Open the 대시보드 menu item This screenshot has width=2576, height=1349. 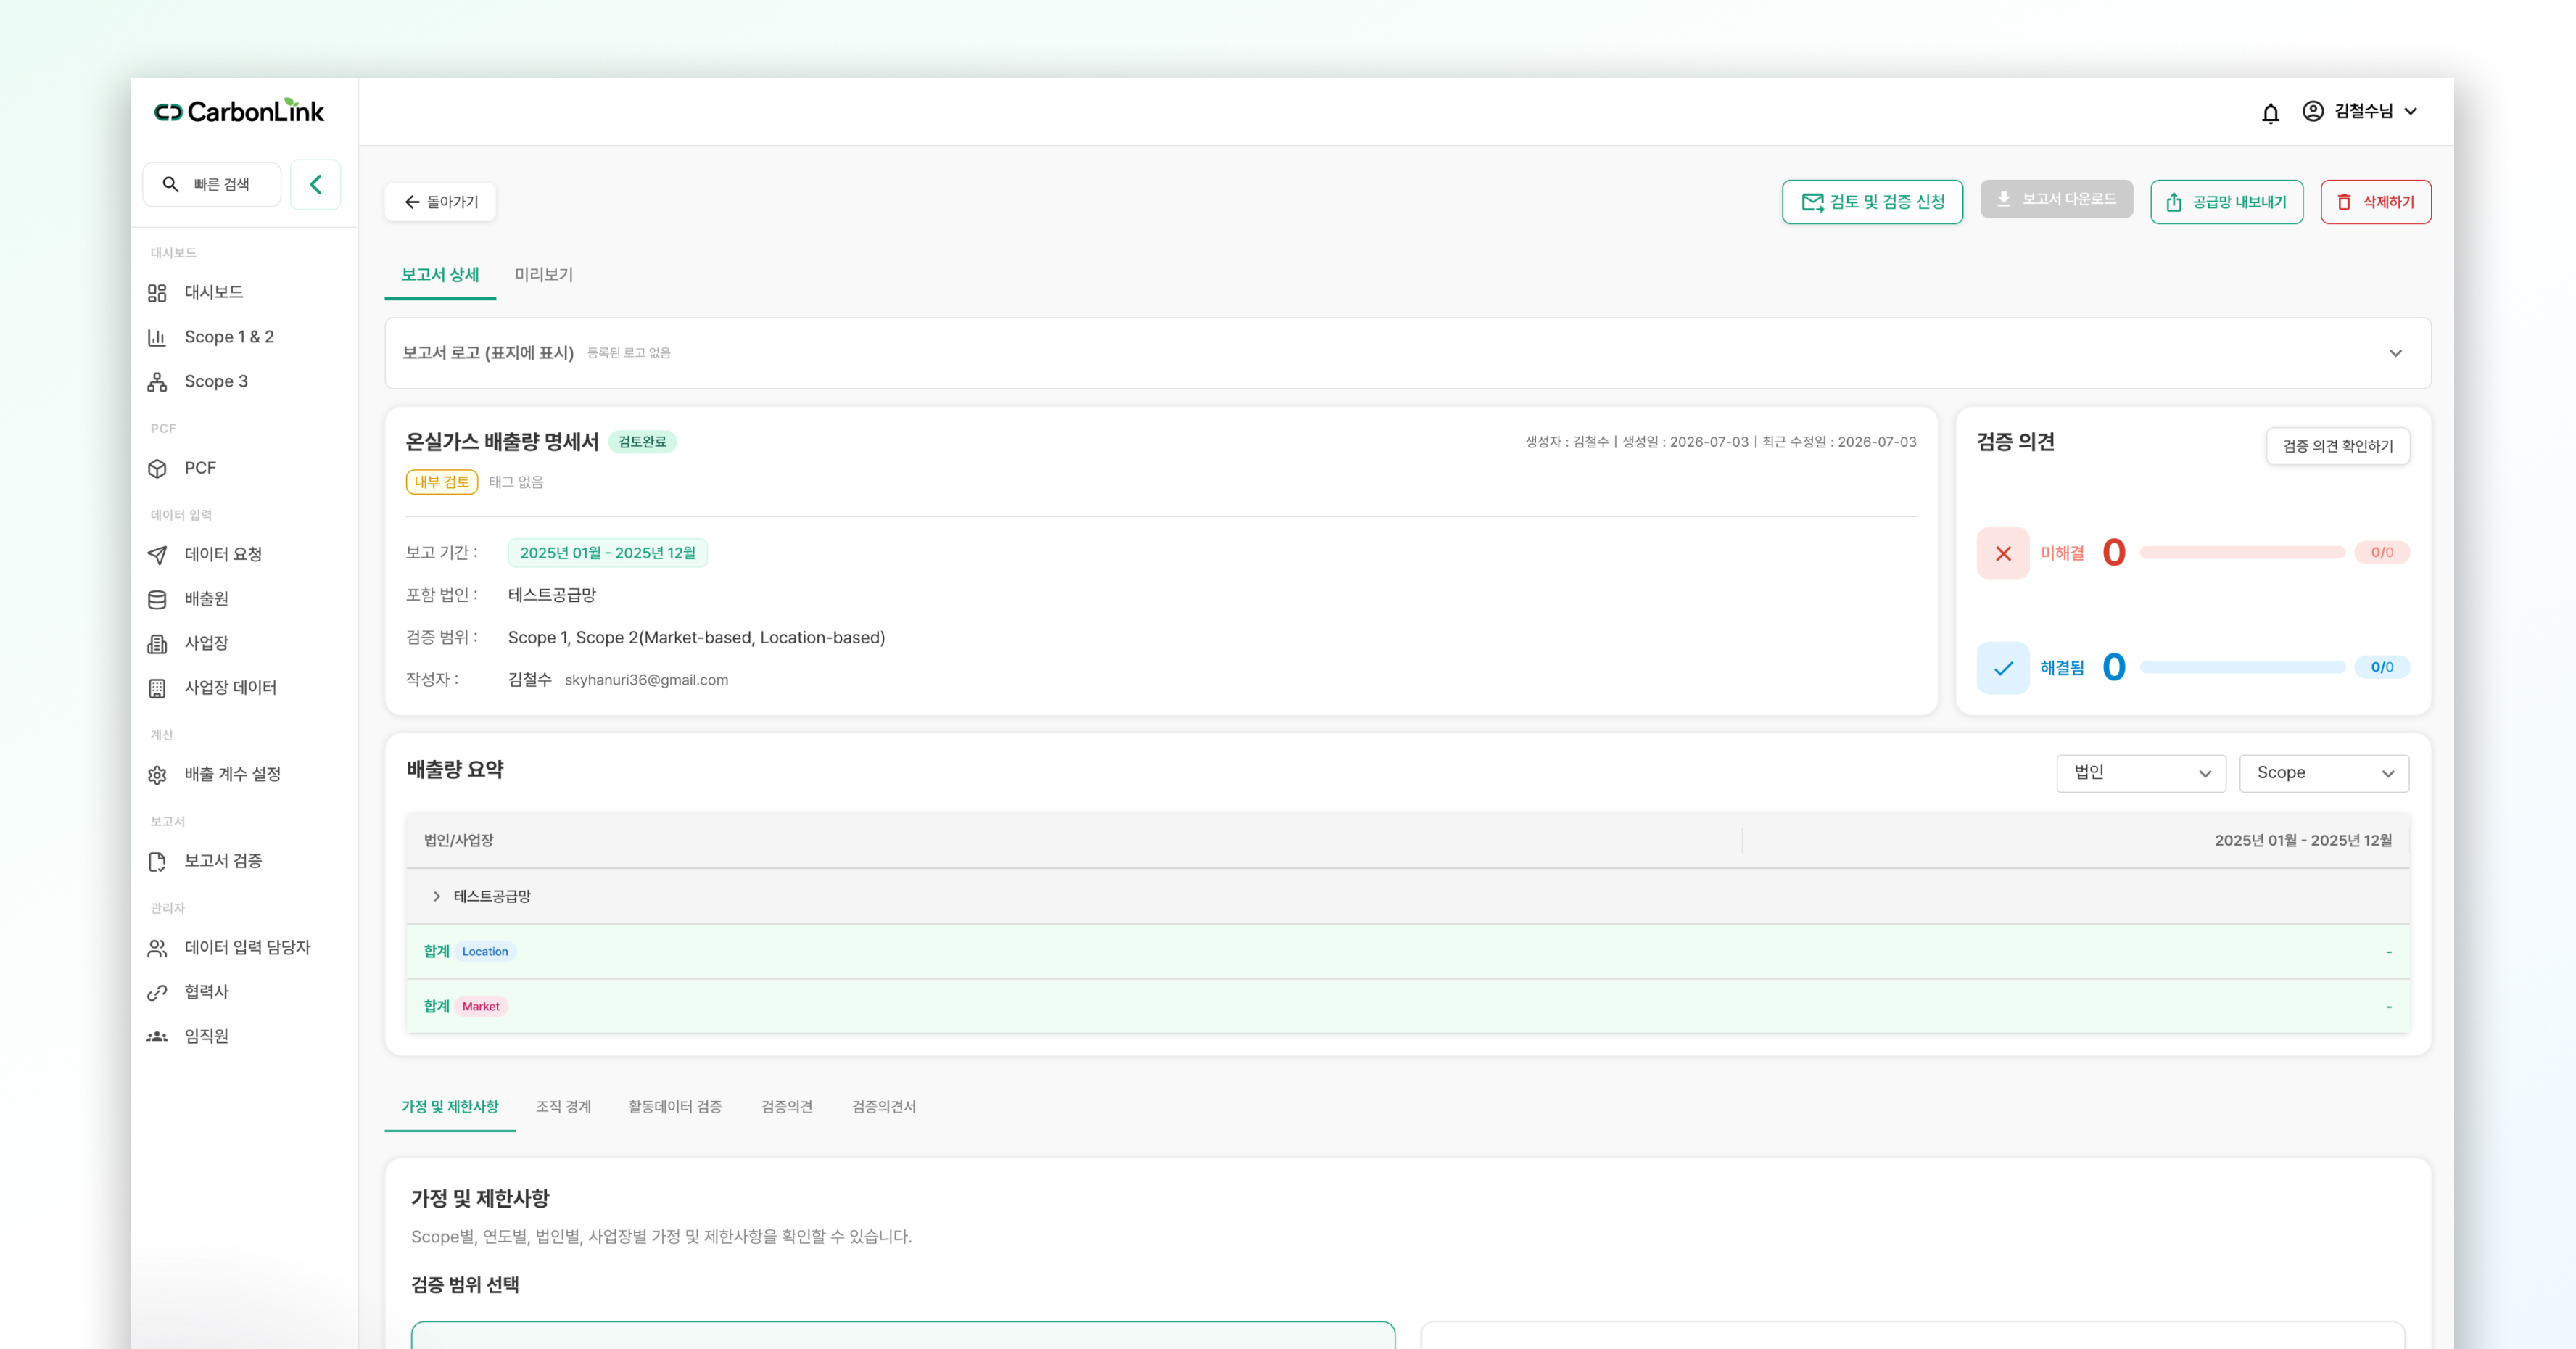[213, 293]
